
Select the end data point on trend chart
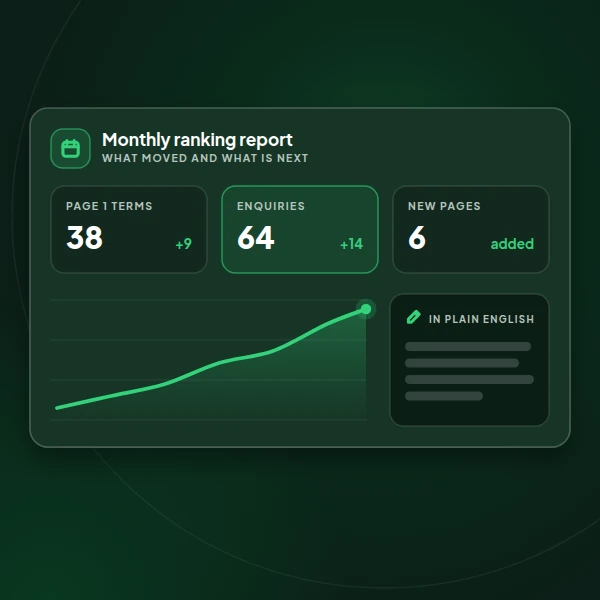tap(366, 309)
